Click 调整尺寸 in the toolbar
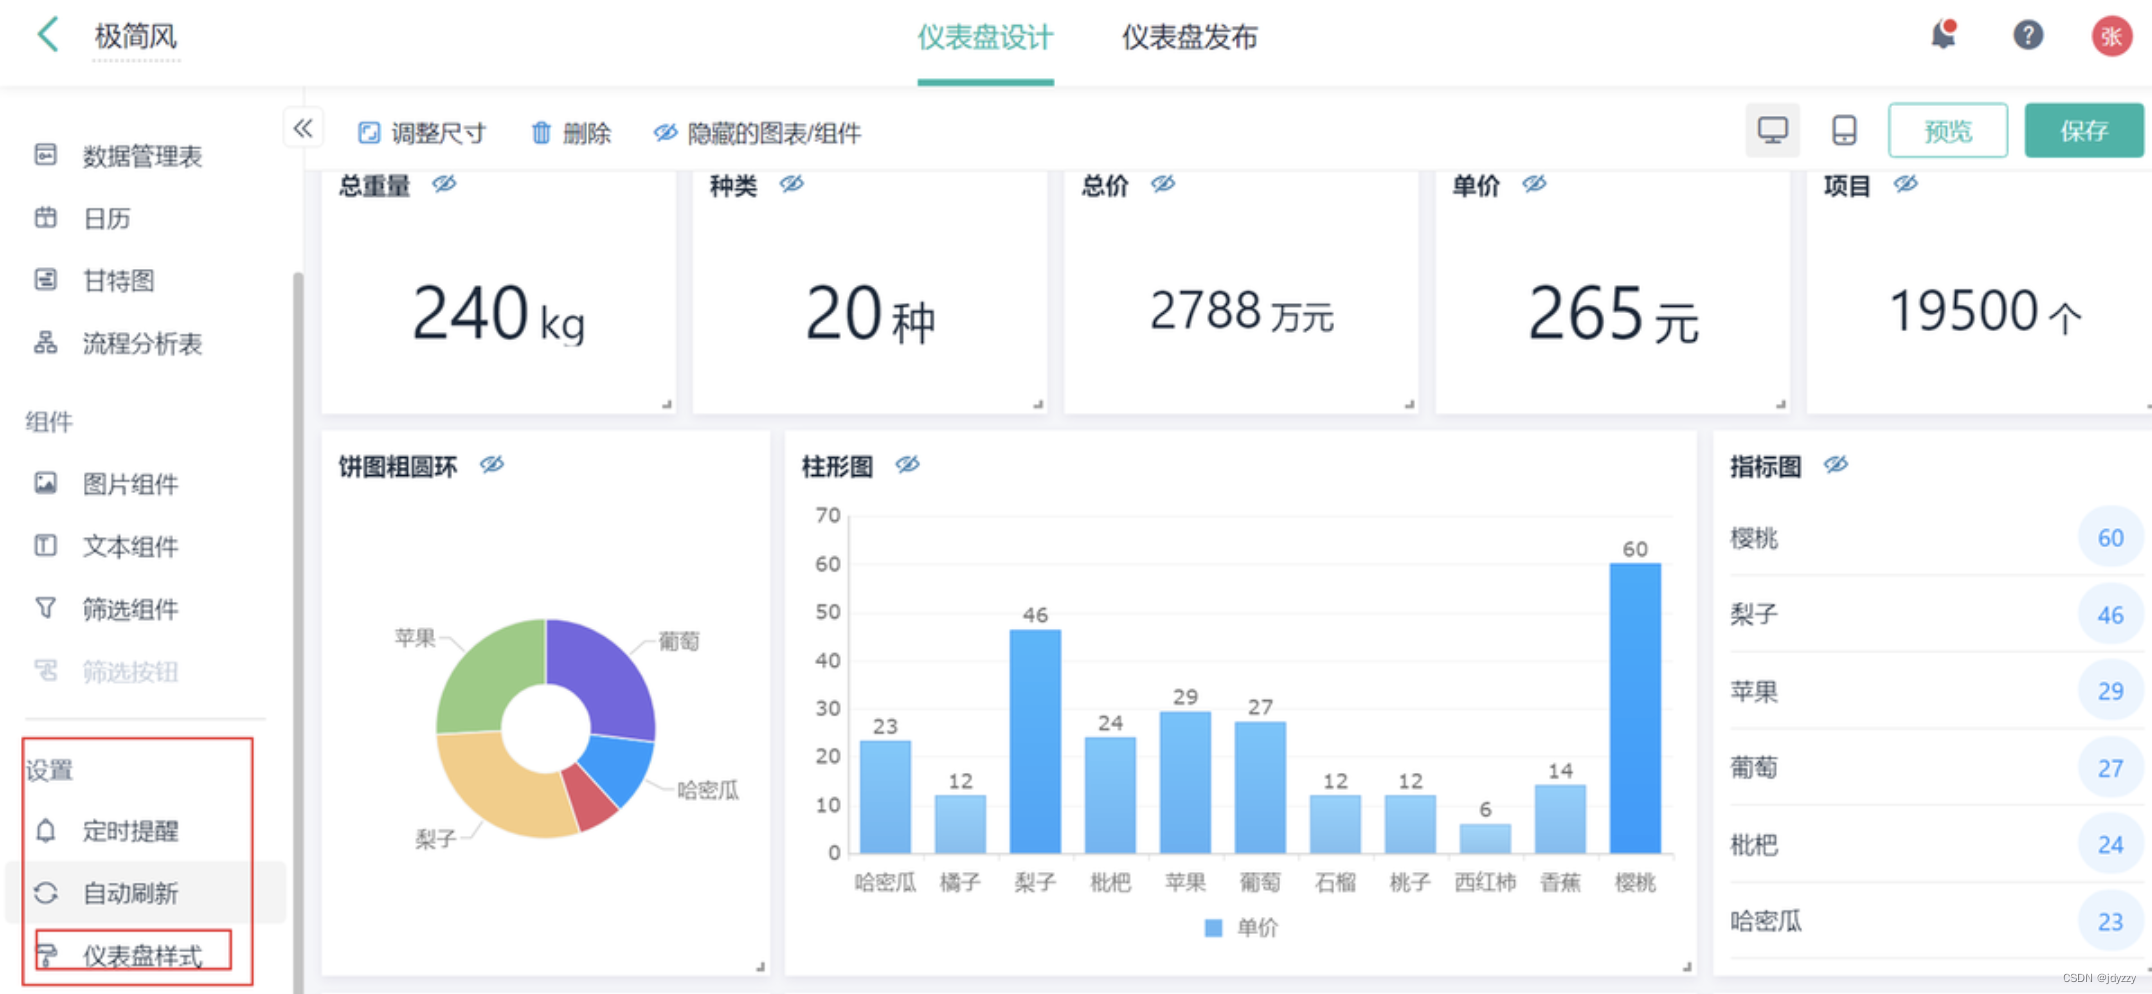 tap(422, 133)
